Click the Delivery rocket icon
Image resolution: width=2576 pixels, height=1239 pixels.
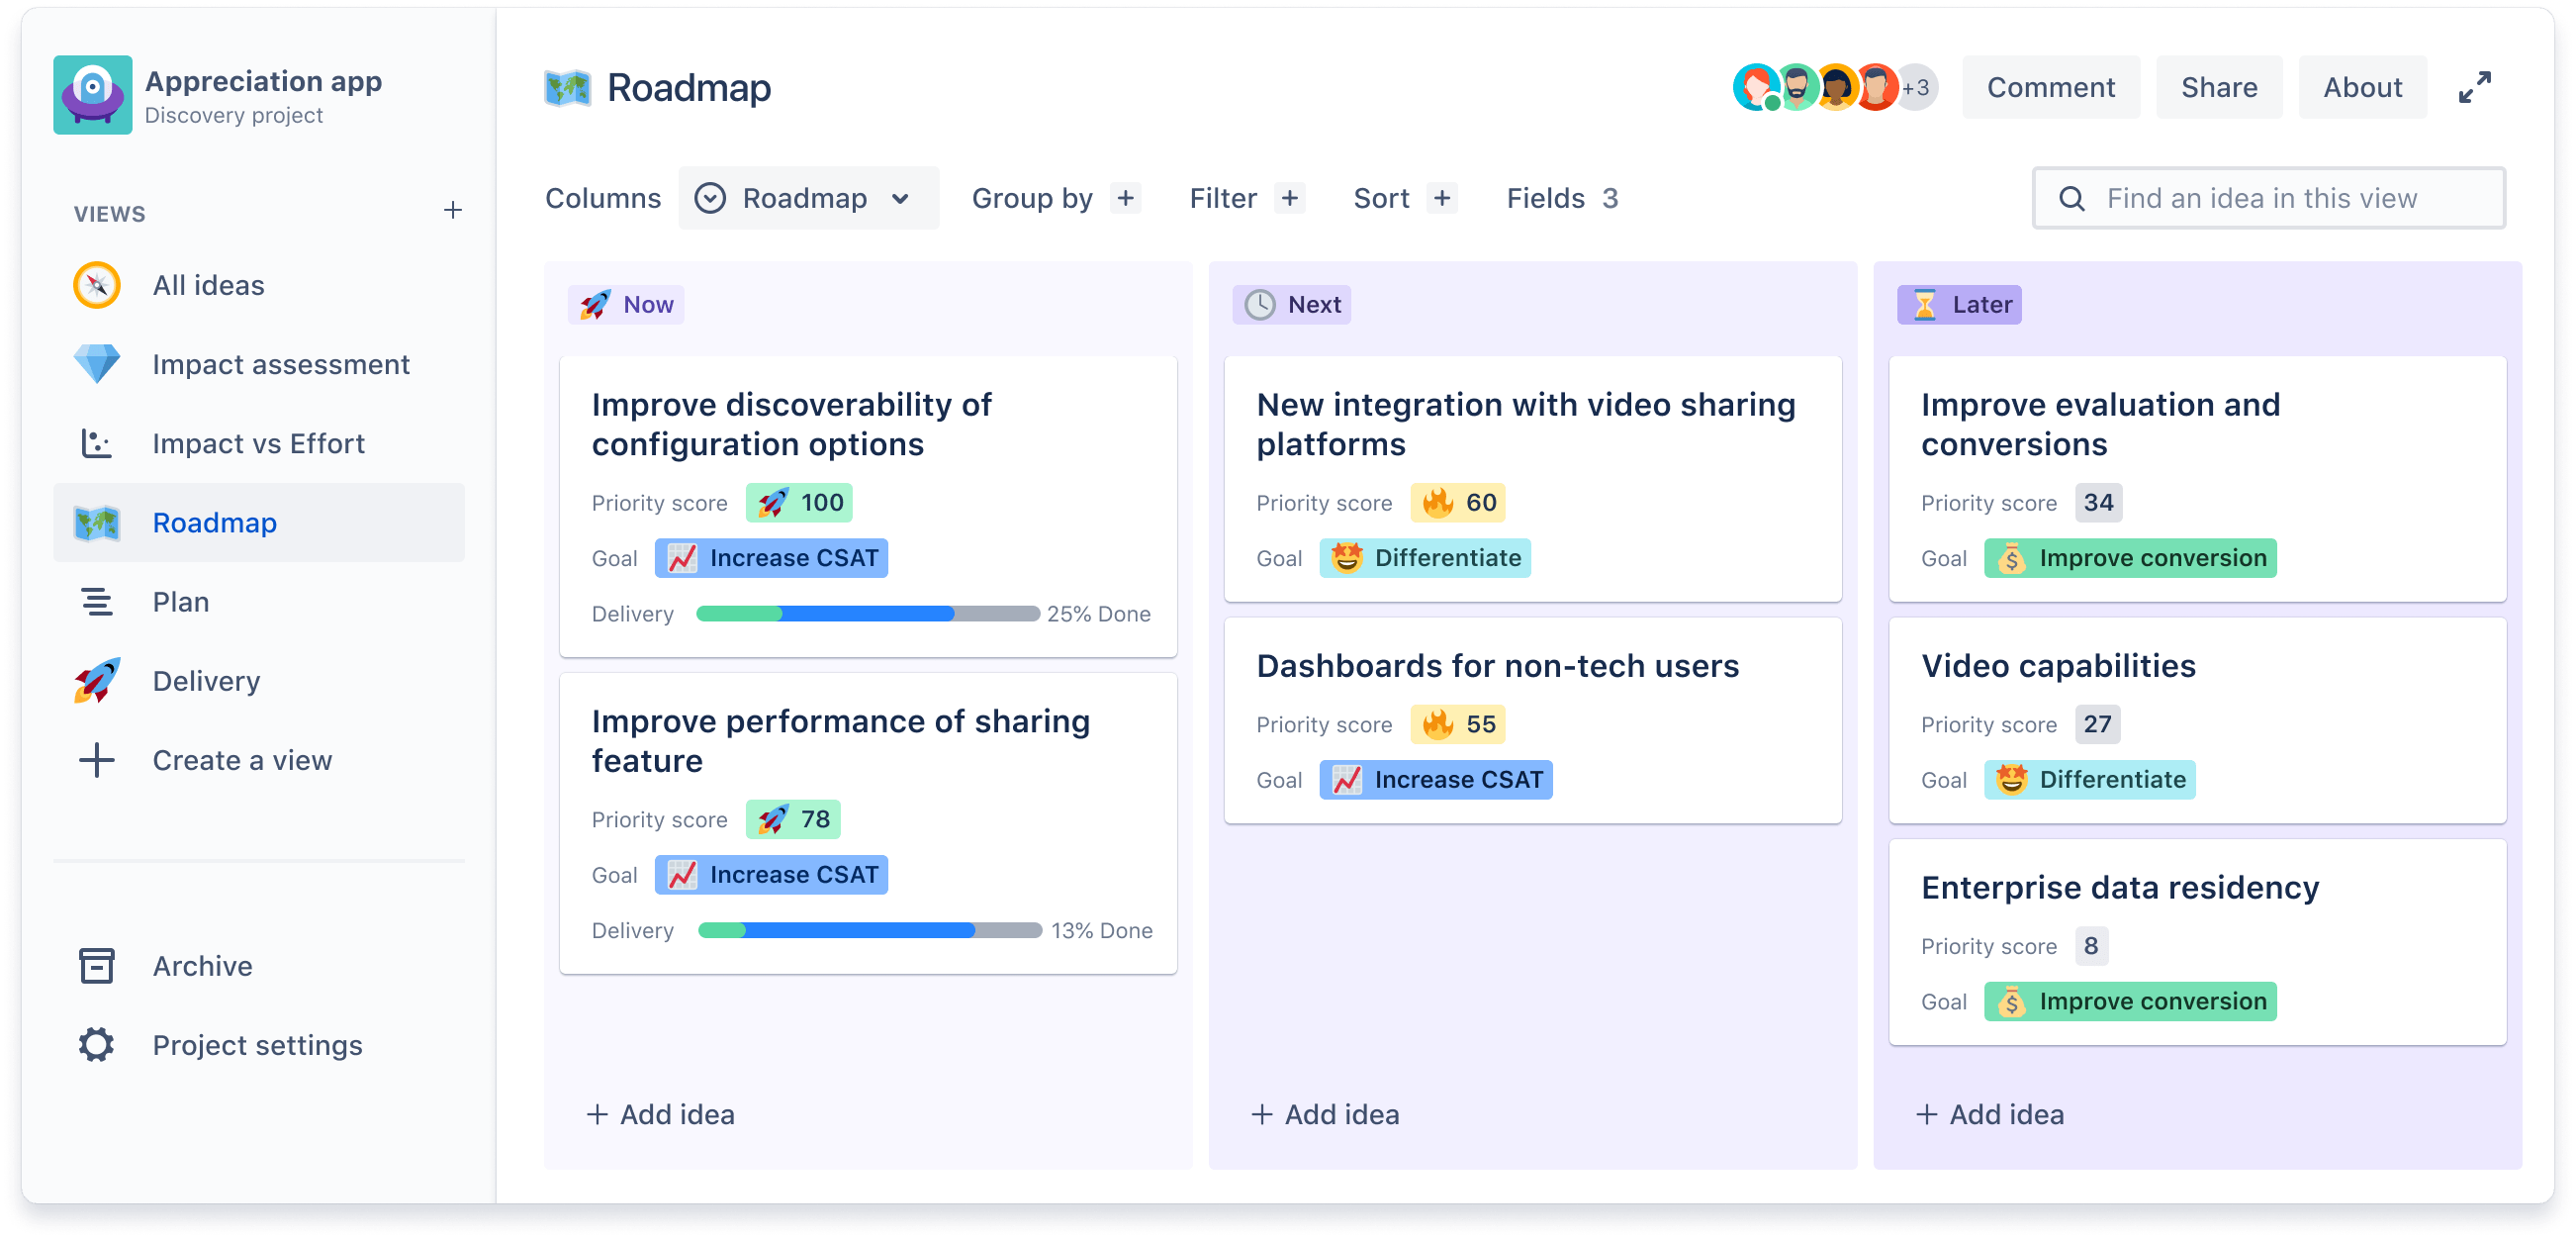(x=95, y=680)
